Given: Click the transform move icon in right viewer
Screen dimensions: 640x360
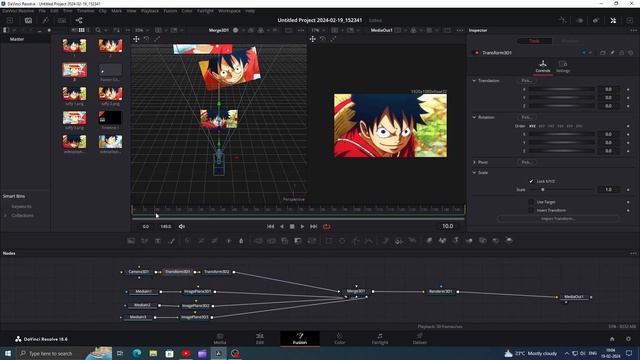Looking at the screenshot, I should (313, 39).
